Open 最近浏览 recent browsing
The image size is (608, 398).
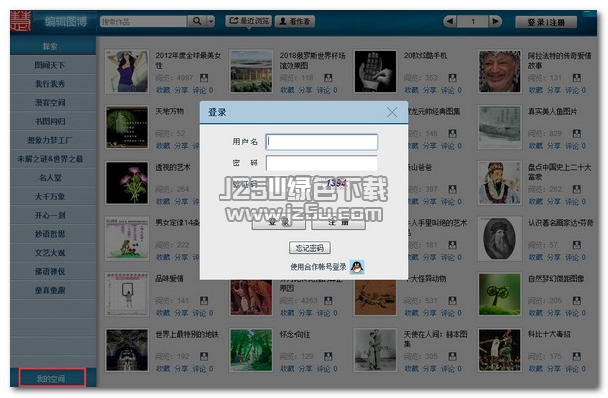coord(249,21)
